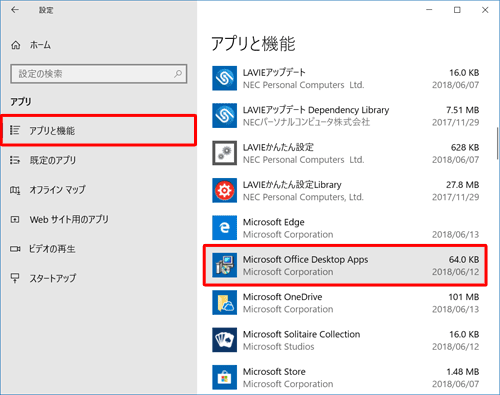Click the video icon beside ビデオの再生
The height and width of the screenshot is (395, 500).
15,249
